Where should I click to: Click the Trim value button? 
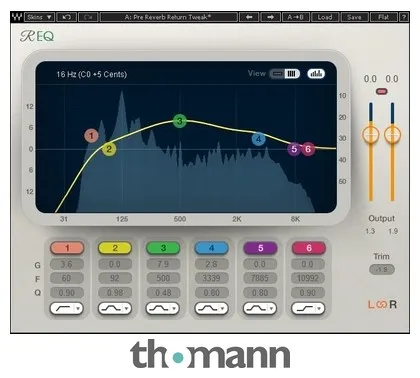click(382, 269)
